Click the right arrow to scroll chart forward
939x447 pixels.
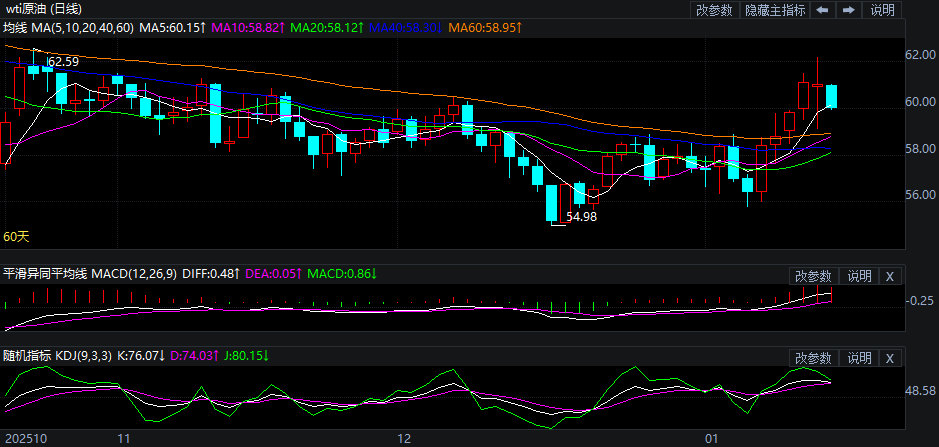[x=848, y=10]
